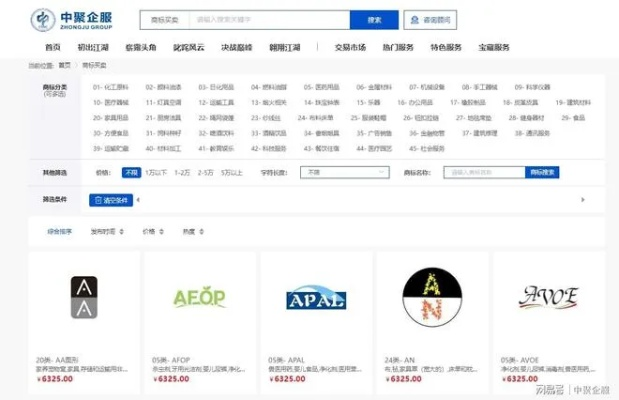Open the circular AN trademark image
Screen dimensions: 619x400
click(x=432, y=297)
